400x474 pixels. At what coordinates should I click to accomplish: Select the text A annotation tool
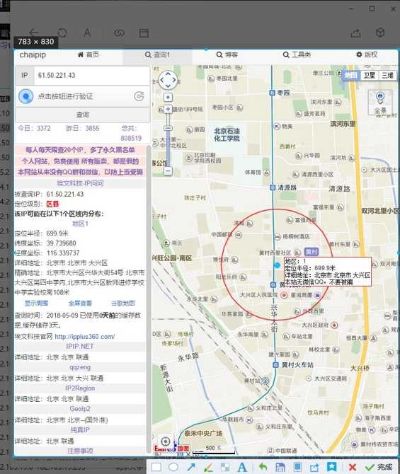(242, 467)
